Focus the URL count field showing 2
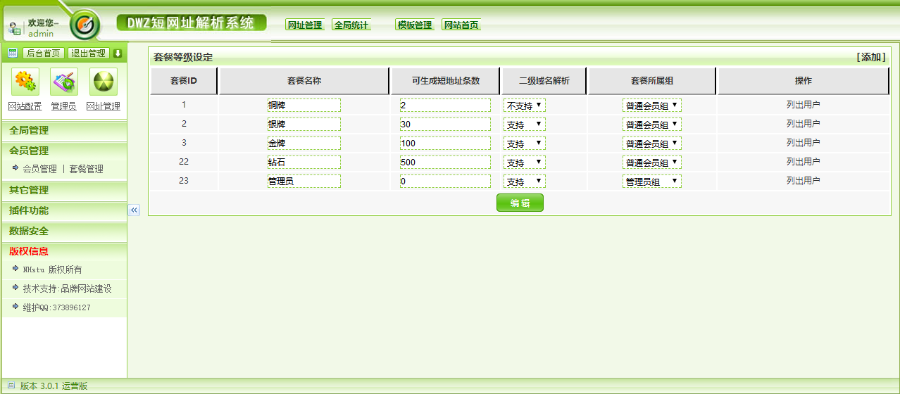The width and height of the screenshot is (900, 394). [x=445, y=105]
